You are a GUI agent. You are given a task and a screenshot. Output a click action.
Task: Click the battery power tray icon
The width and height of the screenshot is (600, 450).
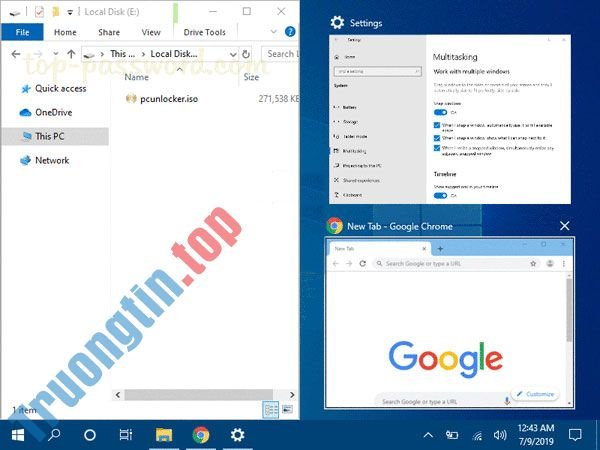click(x=452, y=435)
